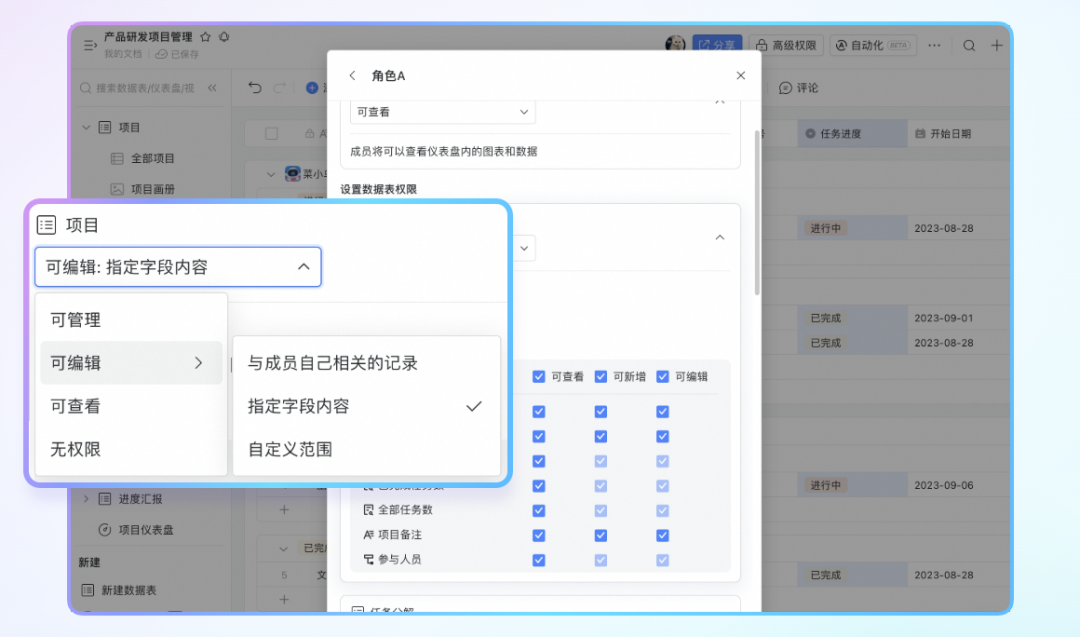The height and width of the screenshot is (637, 1080).
Task: Toggle the 可新增 header checkbox
Action: (x=601, y=377)
